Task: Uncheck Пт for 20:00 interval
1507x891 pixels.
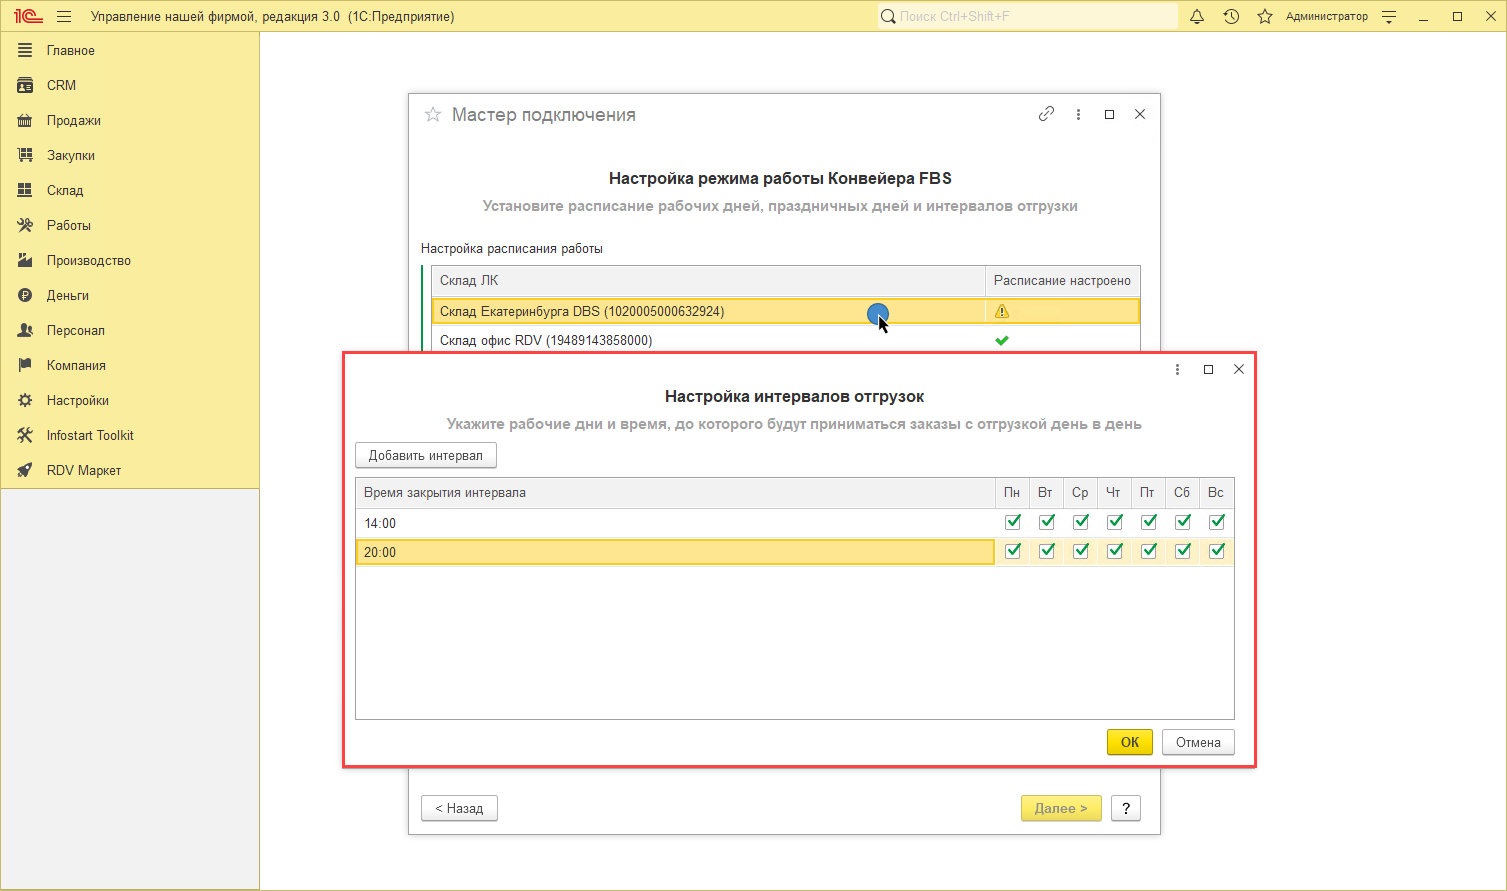Action: click(1149, 551)
